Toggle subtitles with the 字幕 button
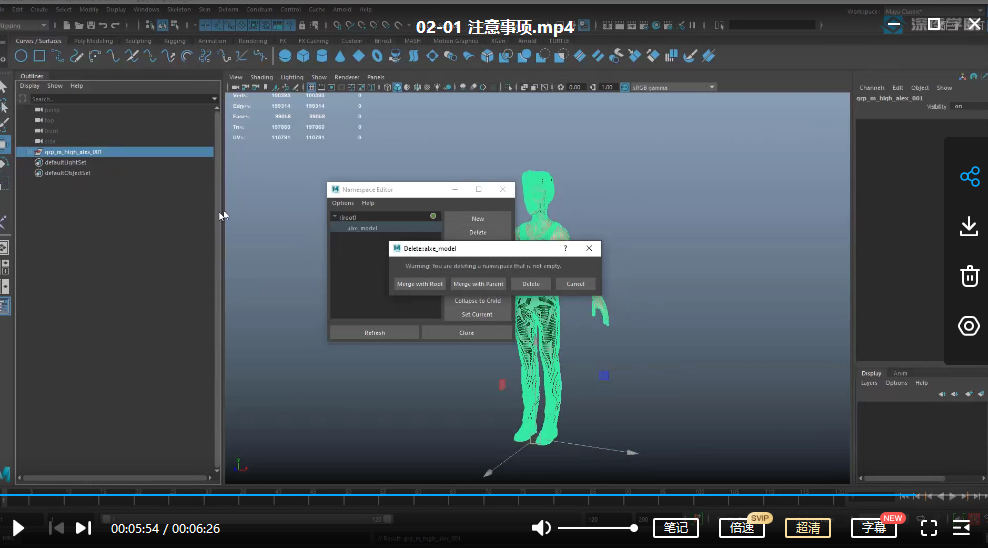This screenshot has width=988, height=548. 873,528
